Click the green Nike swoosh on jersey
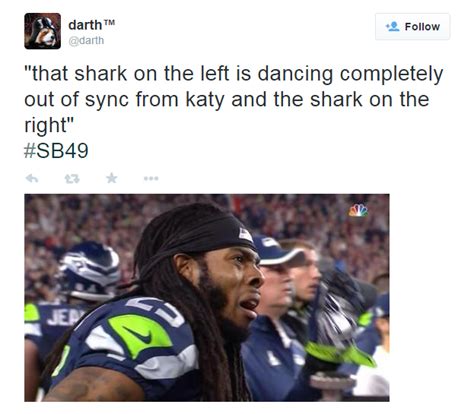This screenshot has width=474, height=414. pos(139,335)
